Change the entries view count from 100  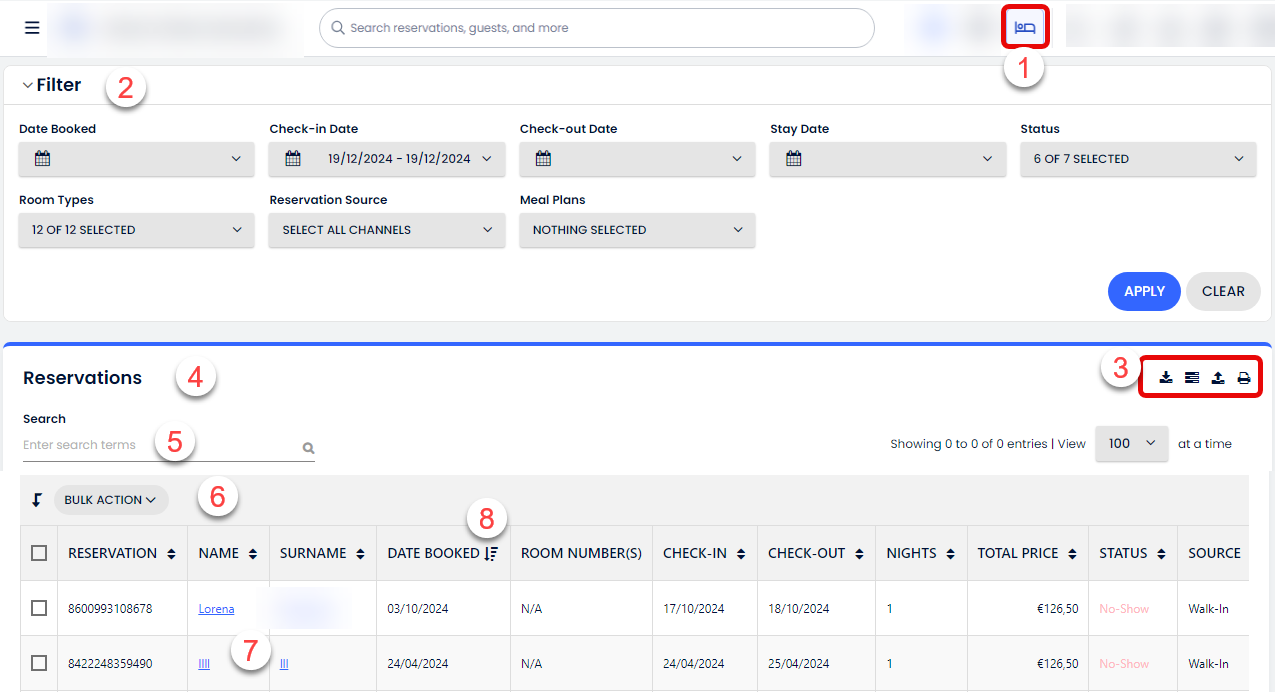(x=1131, y=443)
